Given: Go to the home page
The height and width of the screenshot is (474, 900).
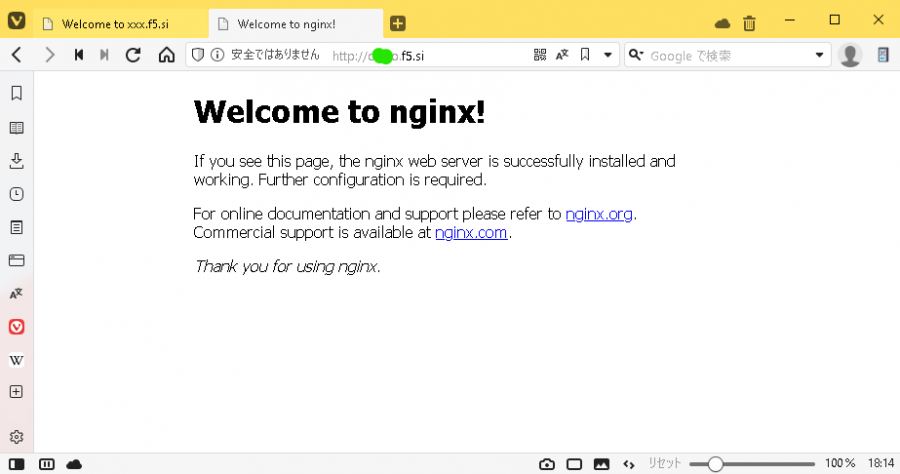Looking at the screenshot, I should (166, 55).
